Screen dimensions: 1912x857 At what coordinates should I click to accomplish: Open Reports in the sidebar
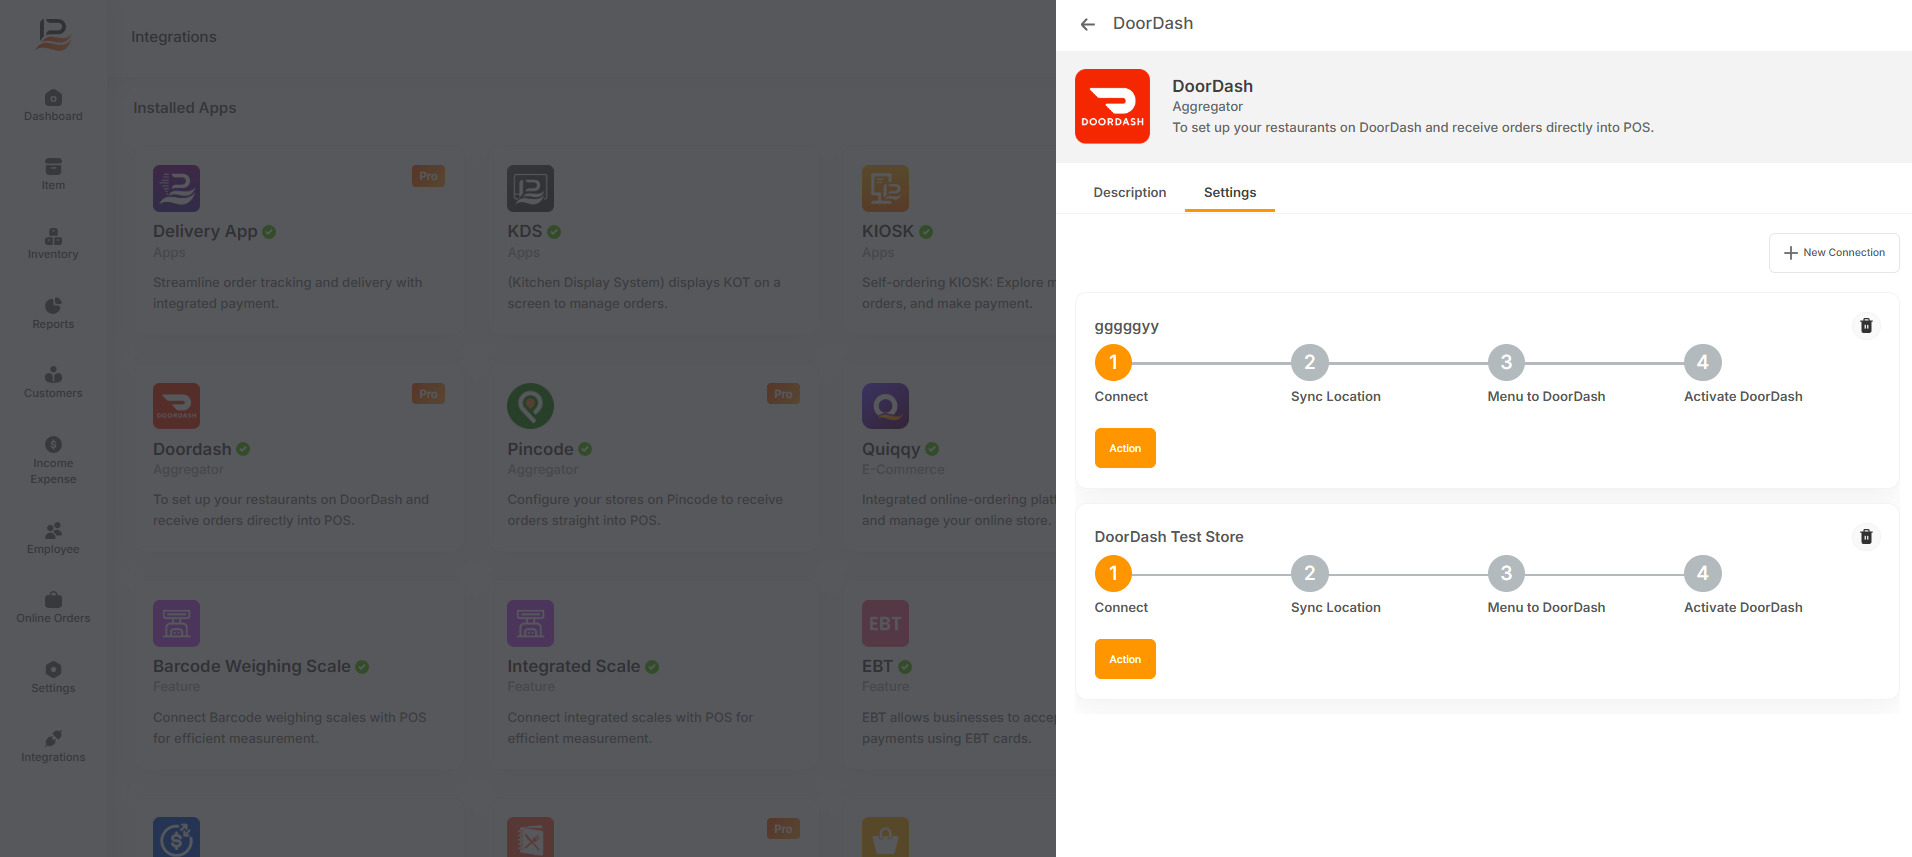coord(53,313)
